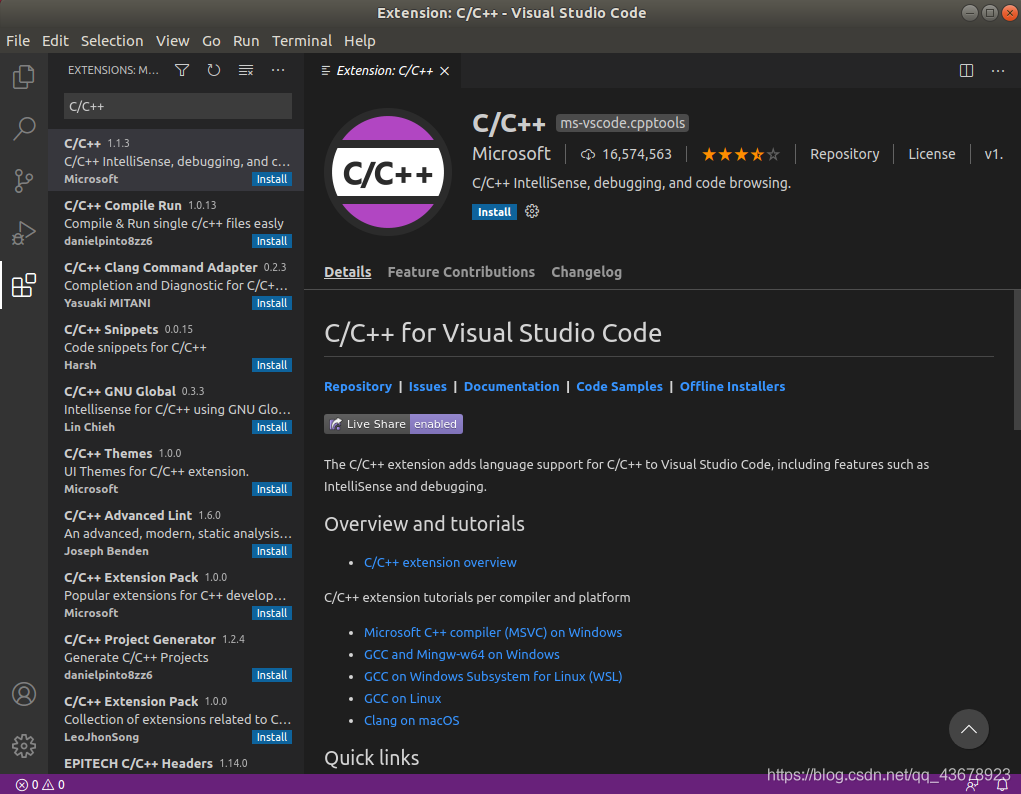Screen dimensions: 1021x794
Task: Install C/C++ Project Generator extension
Action: (272, 675)
